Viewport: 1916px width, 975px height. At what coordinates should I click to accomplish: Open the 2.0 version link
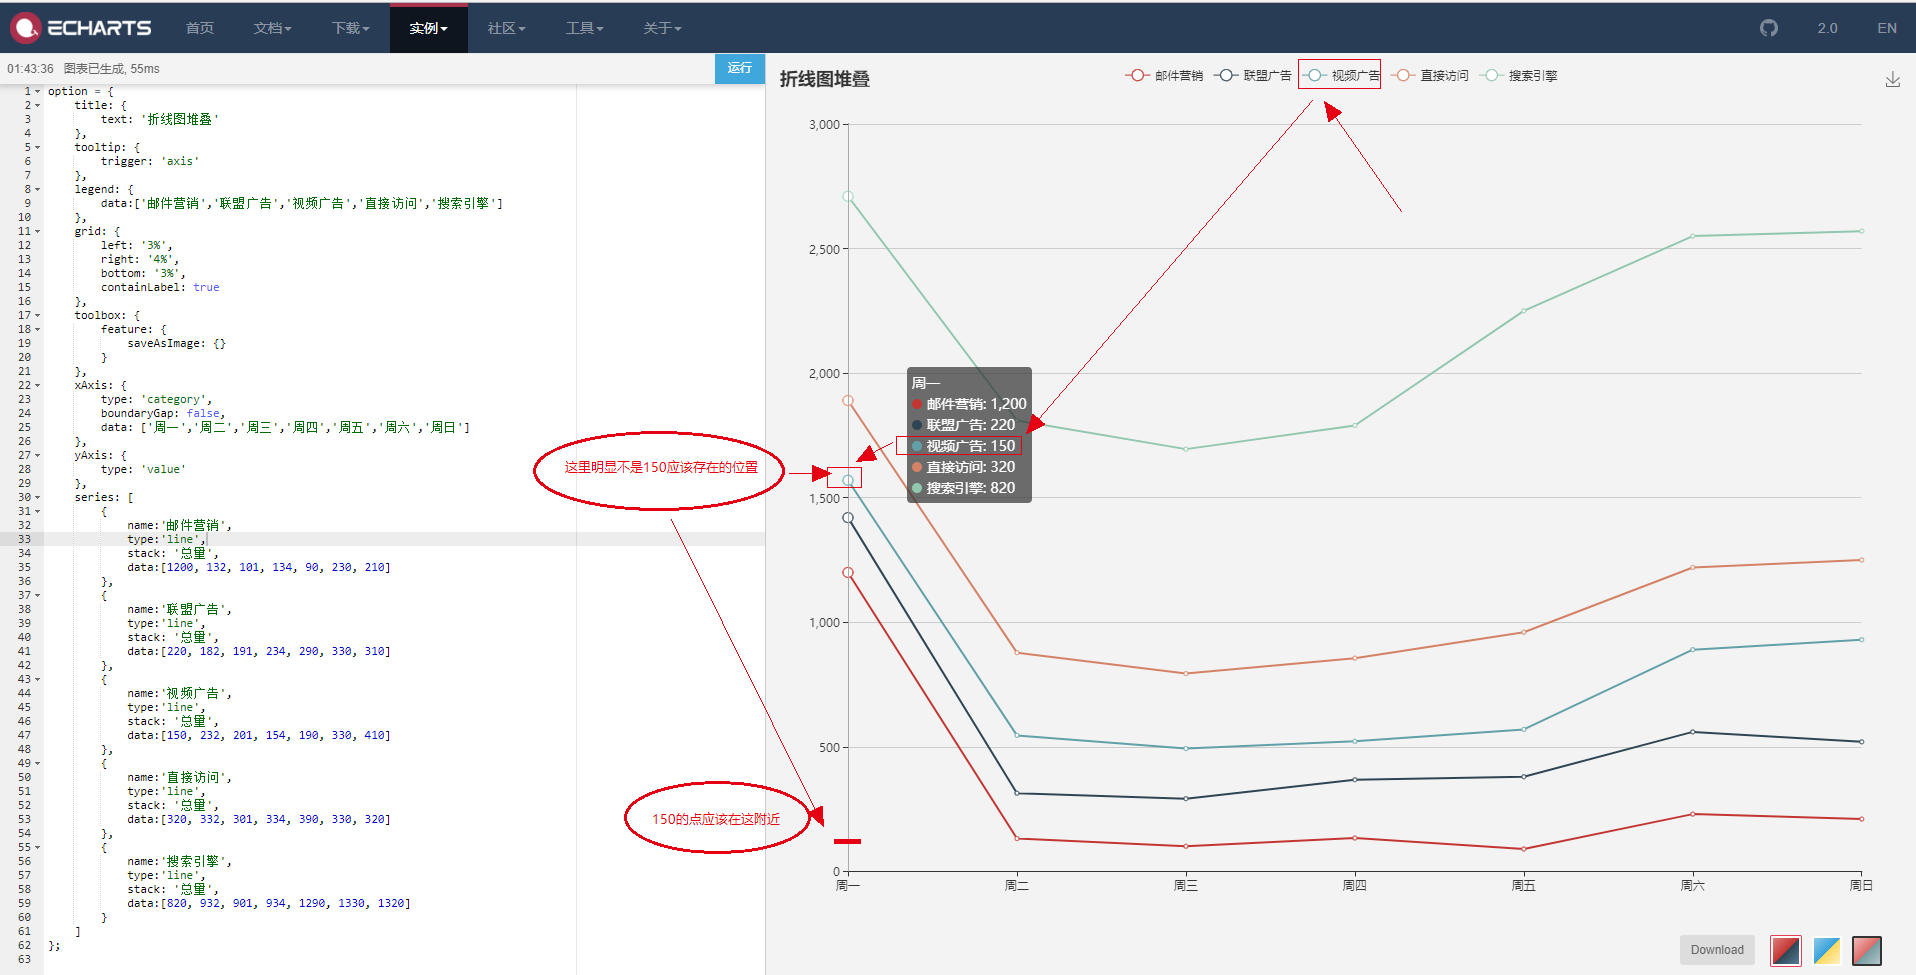click(1827, 28)
